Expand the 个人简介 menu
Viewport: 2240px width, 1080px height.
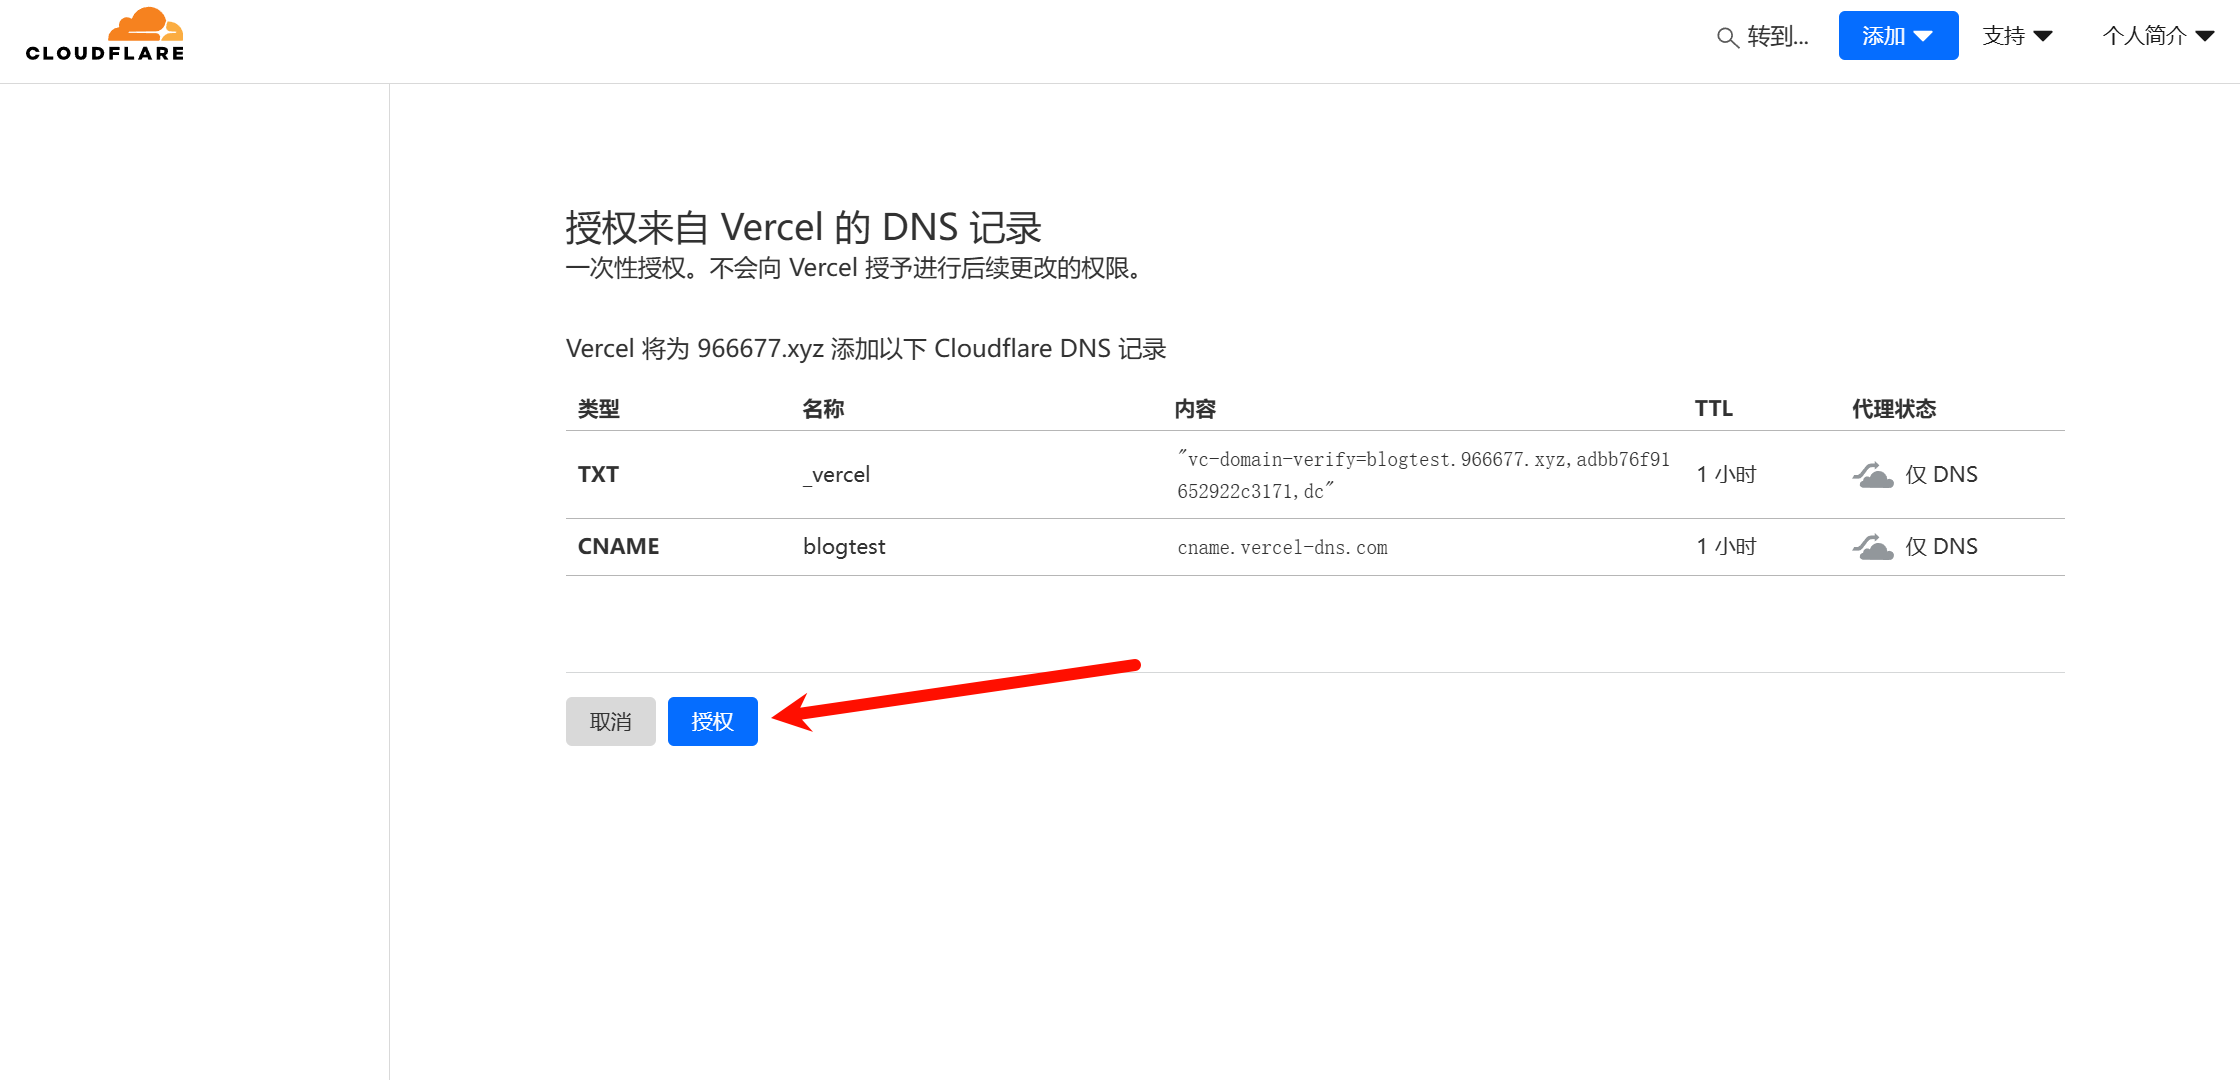point(2158,36)
